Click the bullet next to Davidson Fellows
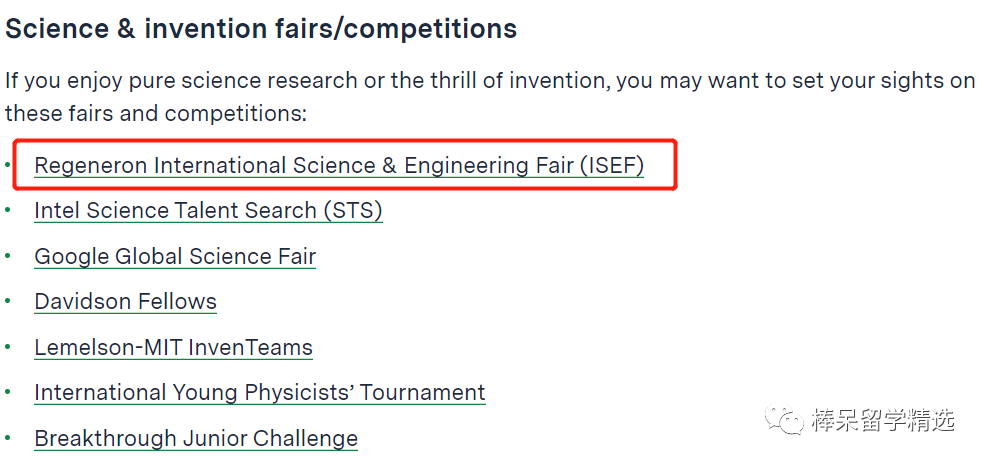The height and width of the screenshot is (463, 986). pos(8,300)
